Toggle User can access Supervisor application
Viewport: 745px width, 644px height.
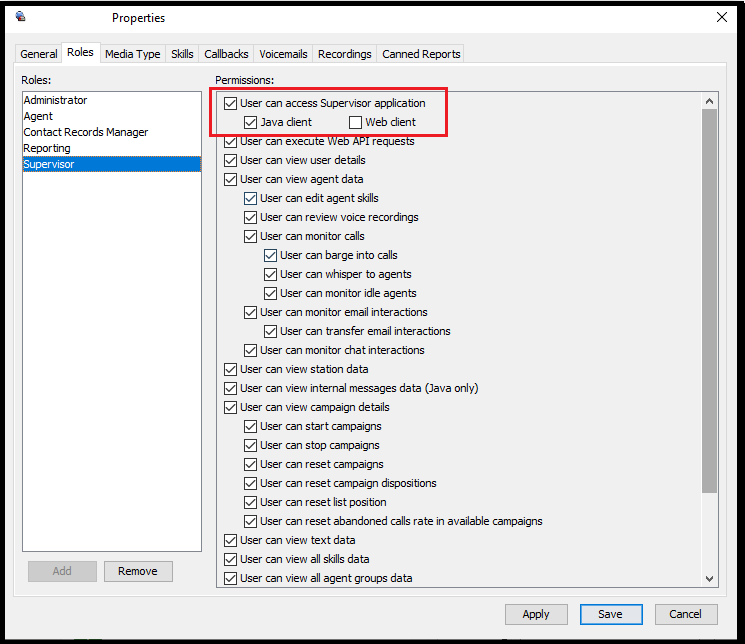[230, 103]
